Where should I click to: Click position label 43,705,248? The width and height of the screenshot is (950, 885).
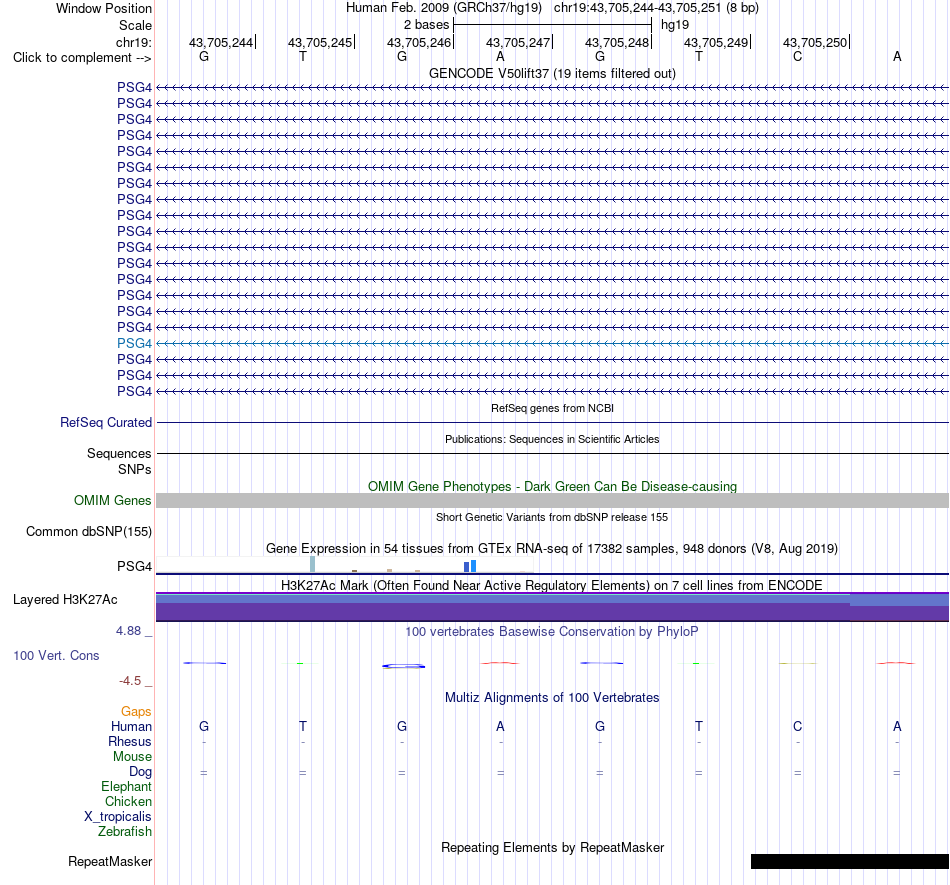click(x=617, y=42)
